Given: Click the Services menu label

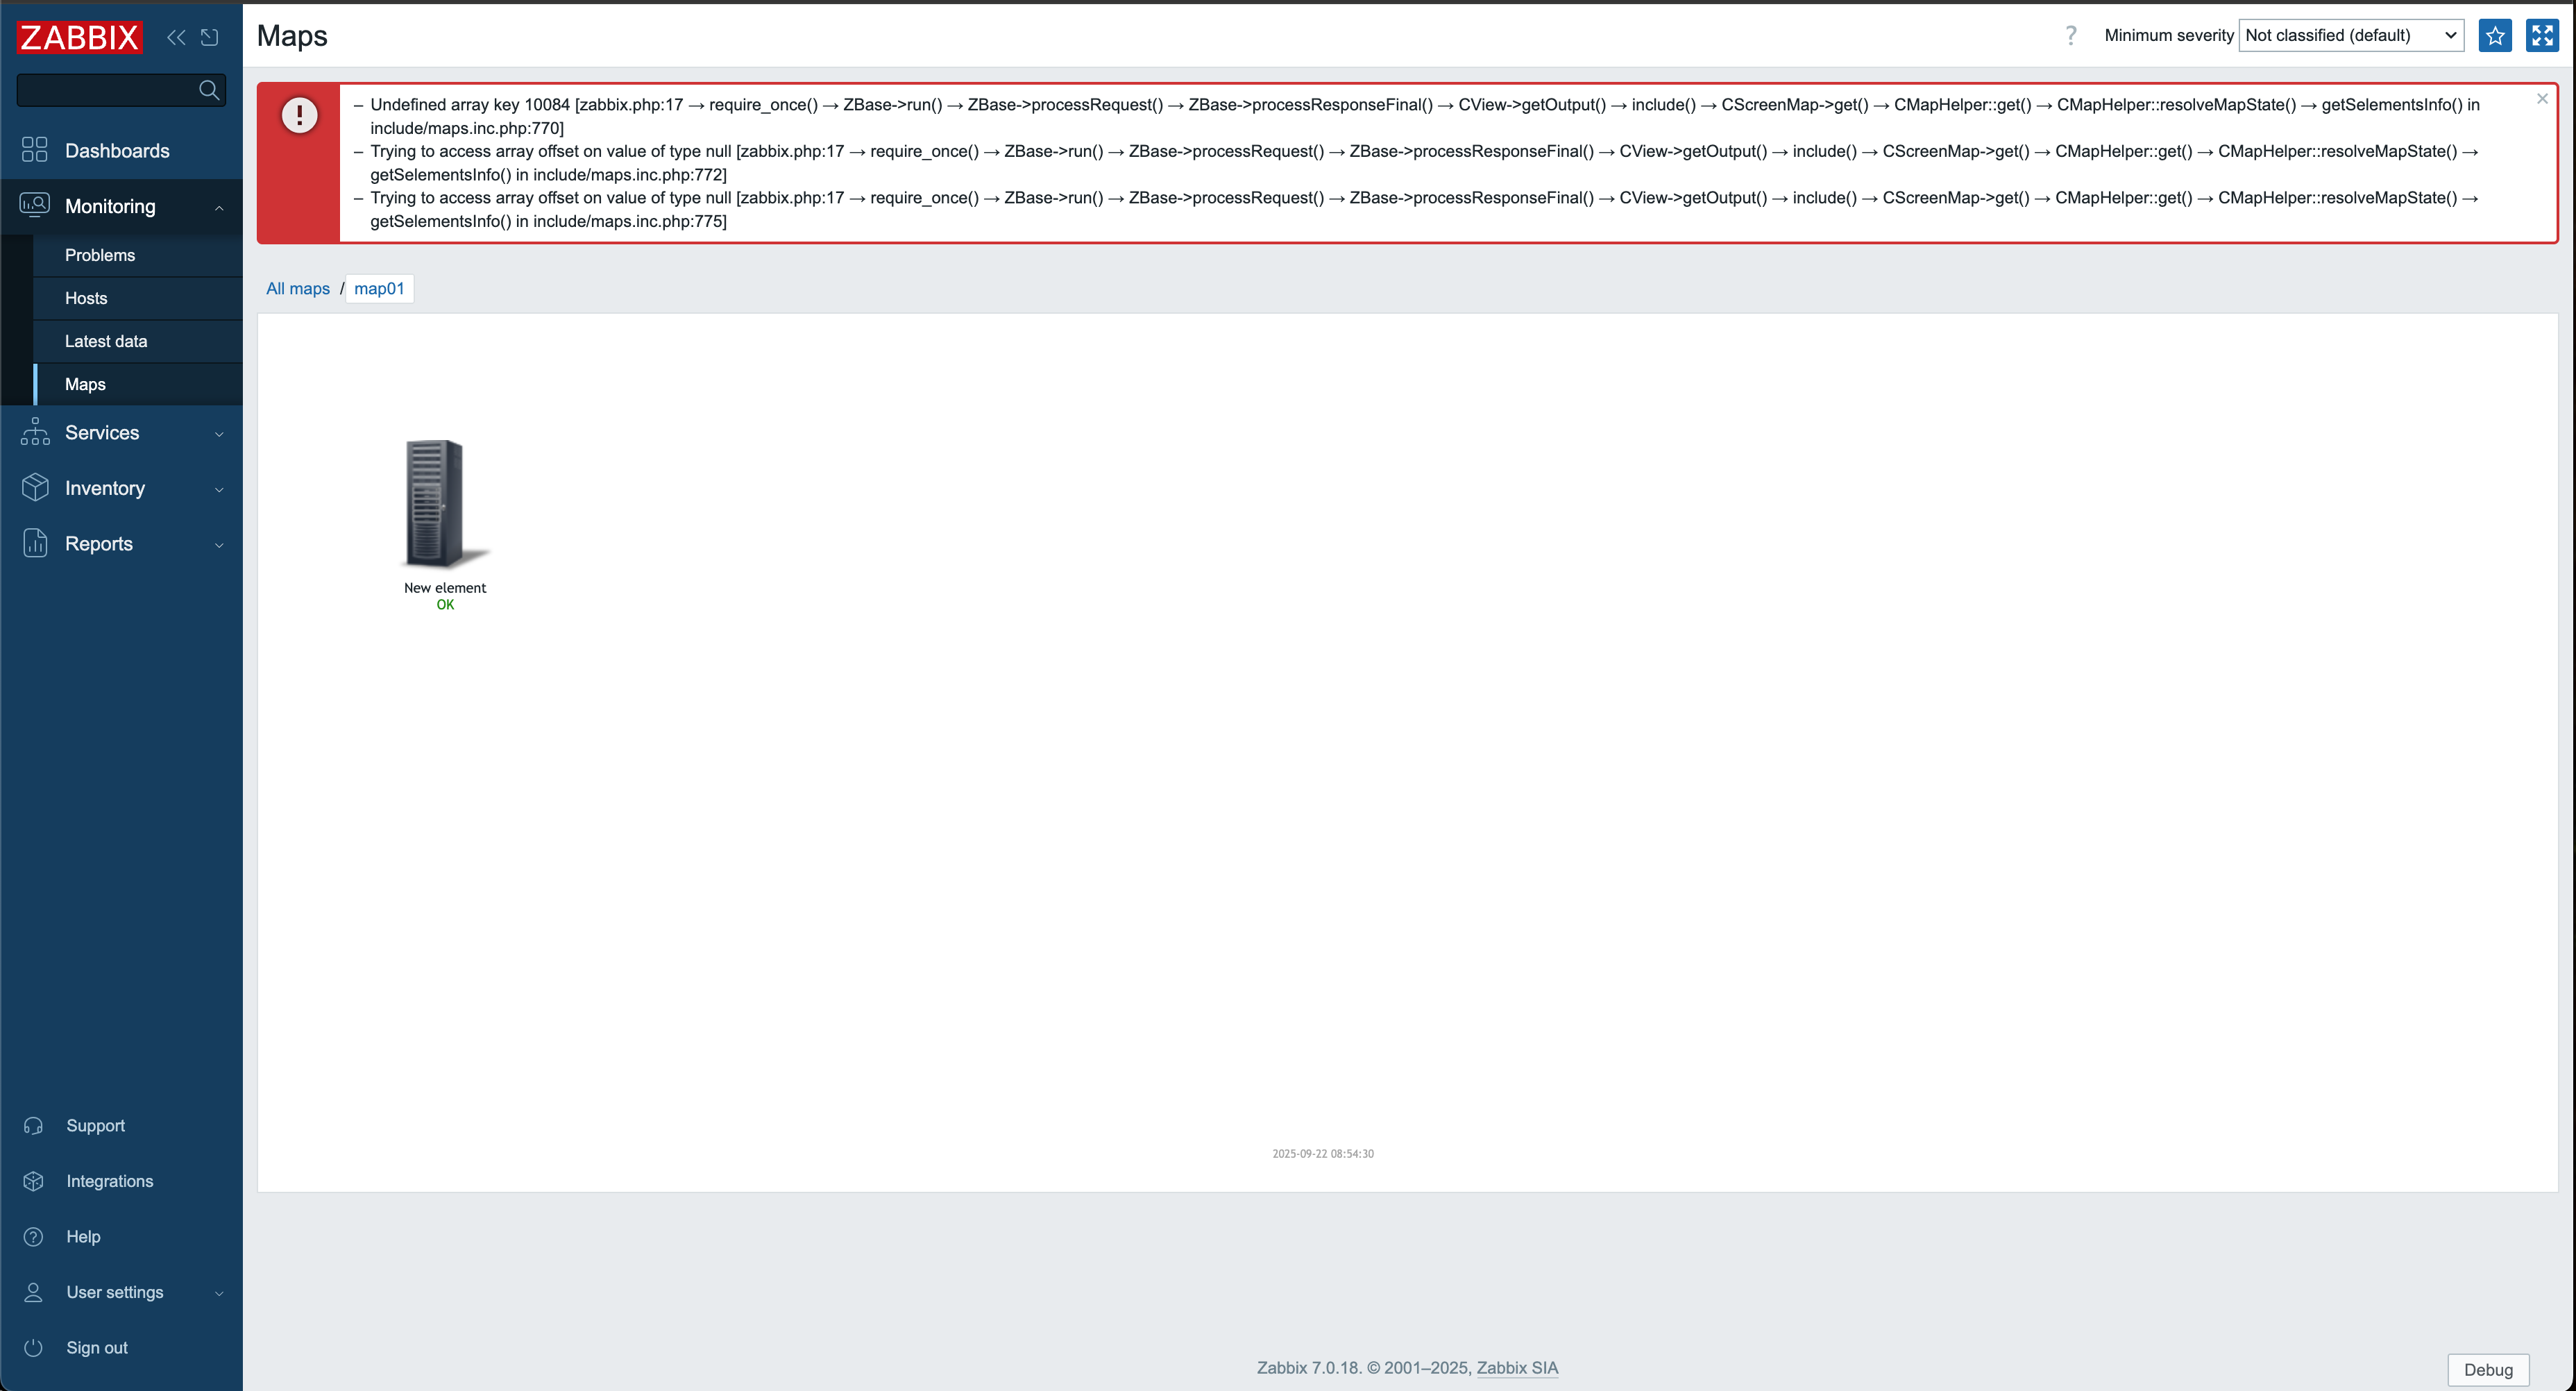Looking at the screenshot, I should pyautogui.click(x=102, y=432).
